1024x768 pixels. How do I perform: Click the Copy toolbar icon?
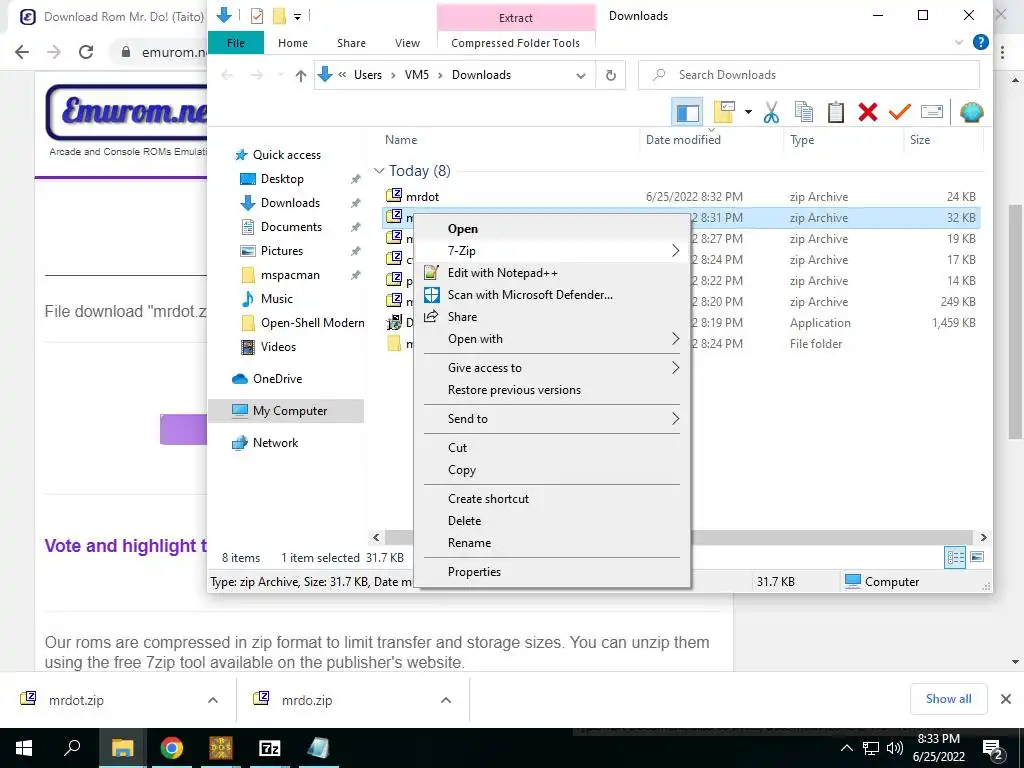coord(803,112)
